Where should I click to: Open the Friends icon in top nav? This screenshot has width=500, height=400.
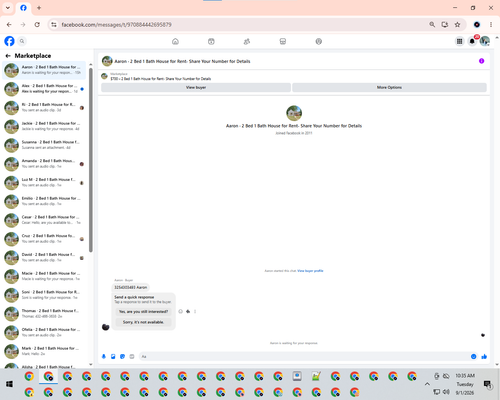click(247, 41)
